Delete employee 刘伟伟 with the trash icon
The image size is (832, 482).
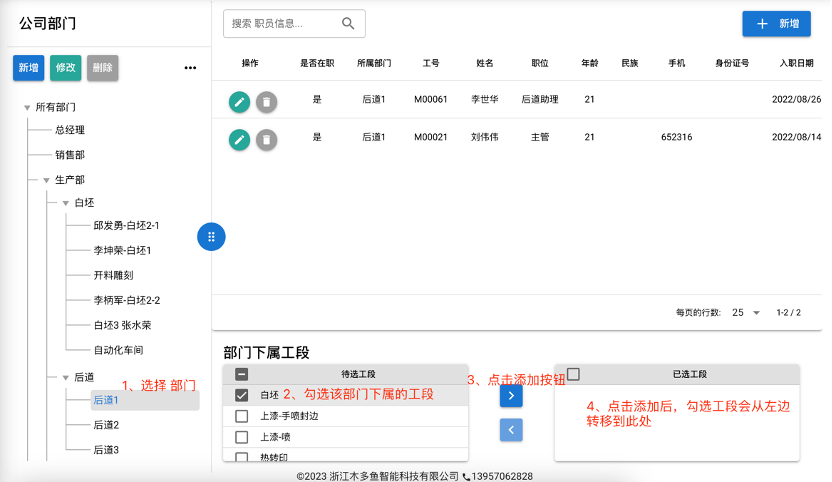click(x=266, y=140)
